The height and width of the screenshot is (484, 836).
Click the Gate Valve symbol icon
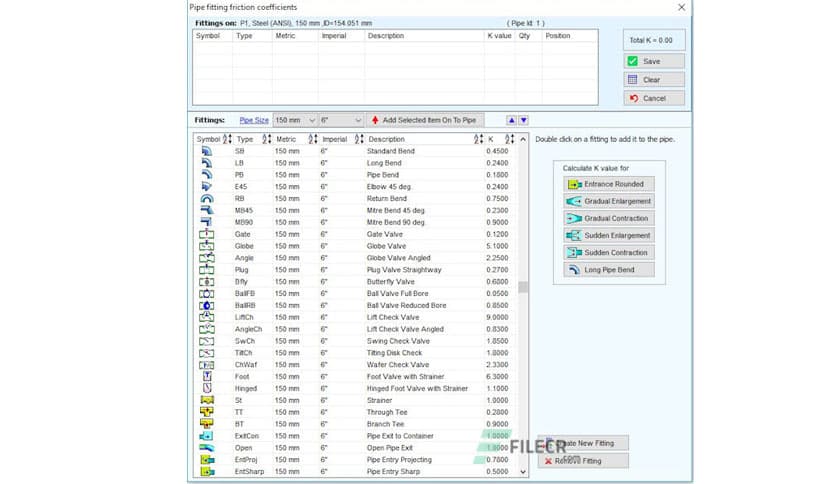tap(207, 234)
